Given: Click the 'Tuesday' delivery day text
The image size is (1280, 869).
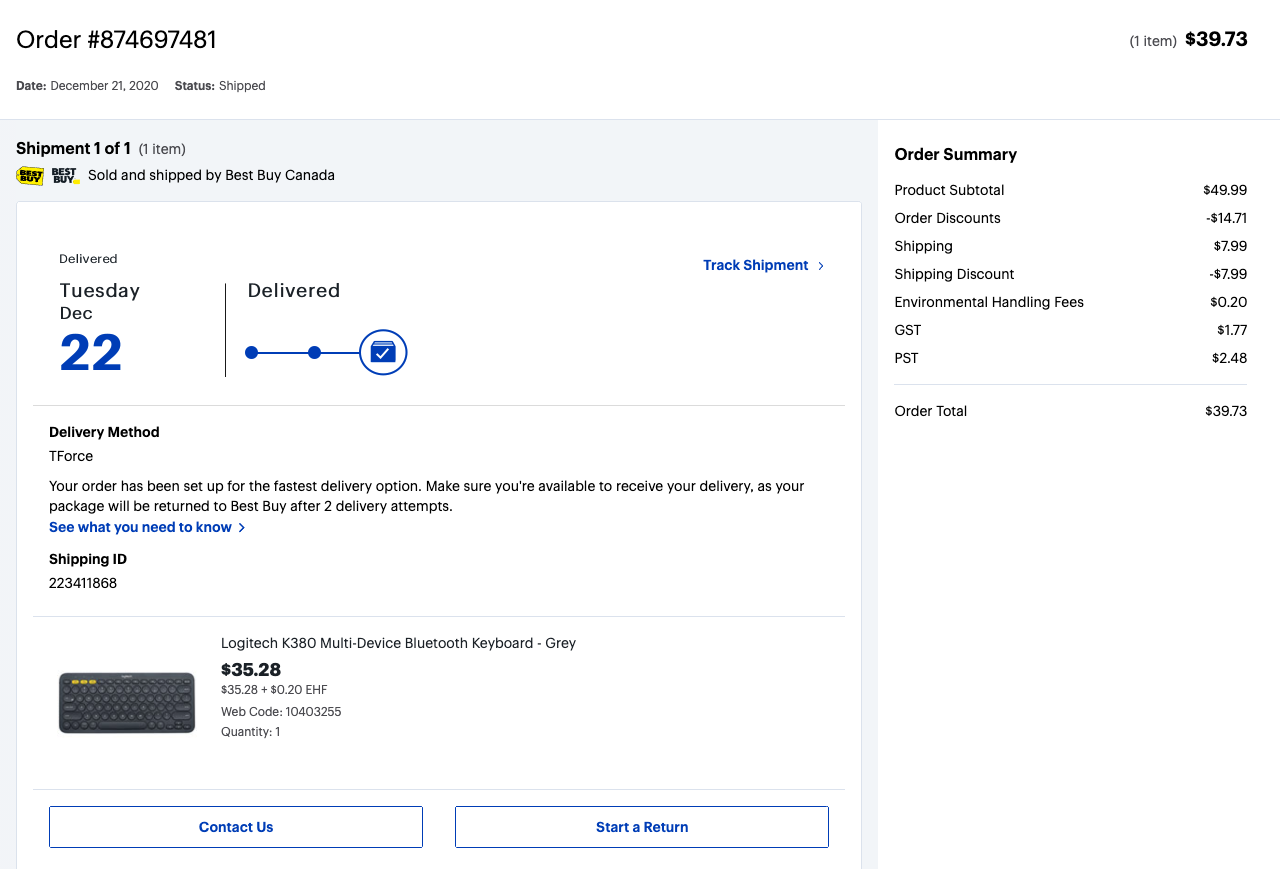Looking at the screenshot, I should click(x=100, y=290).
